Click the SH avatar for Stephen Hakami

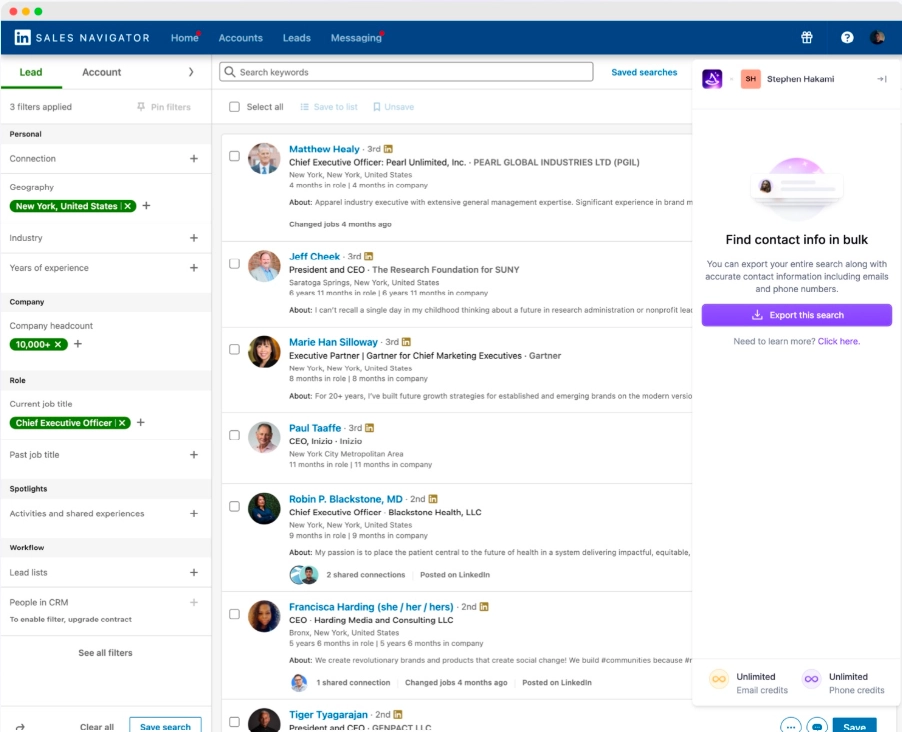[751, 79]
